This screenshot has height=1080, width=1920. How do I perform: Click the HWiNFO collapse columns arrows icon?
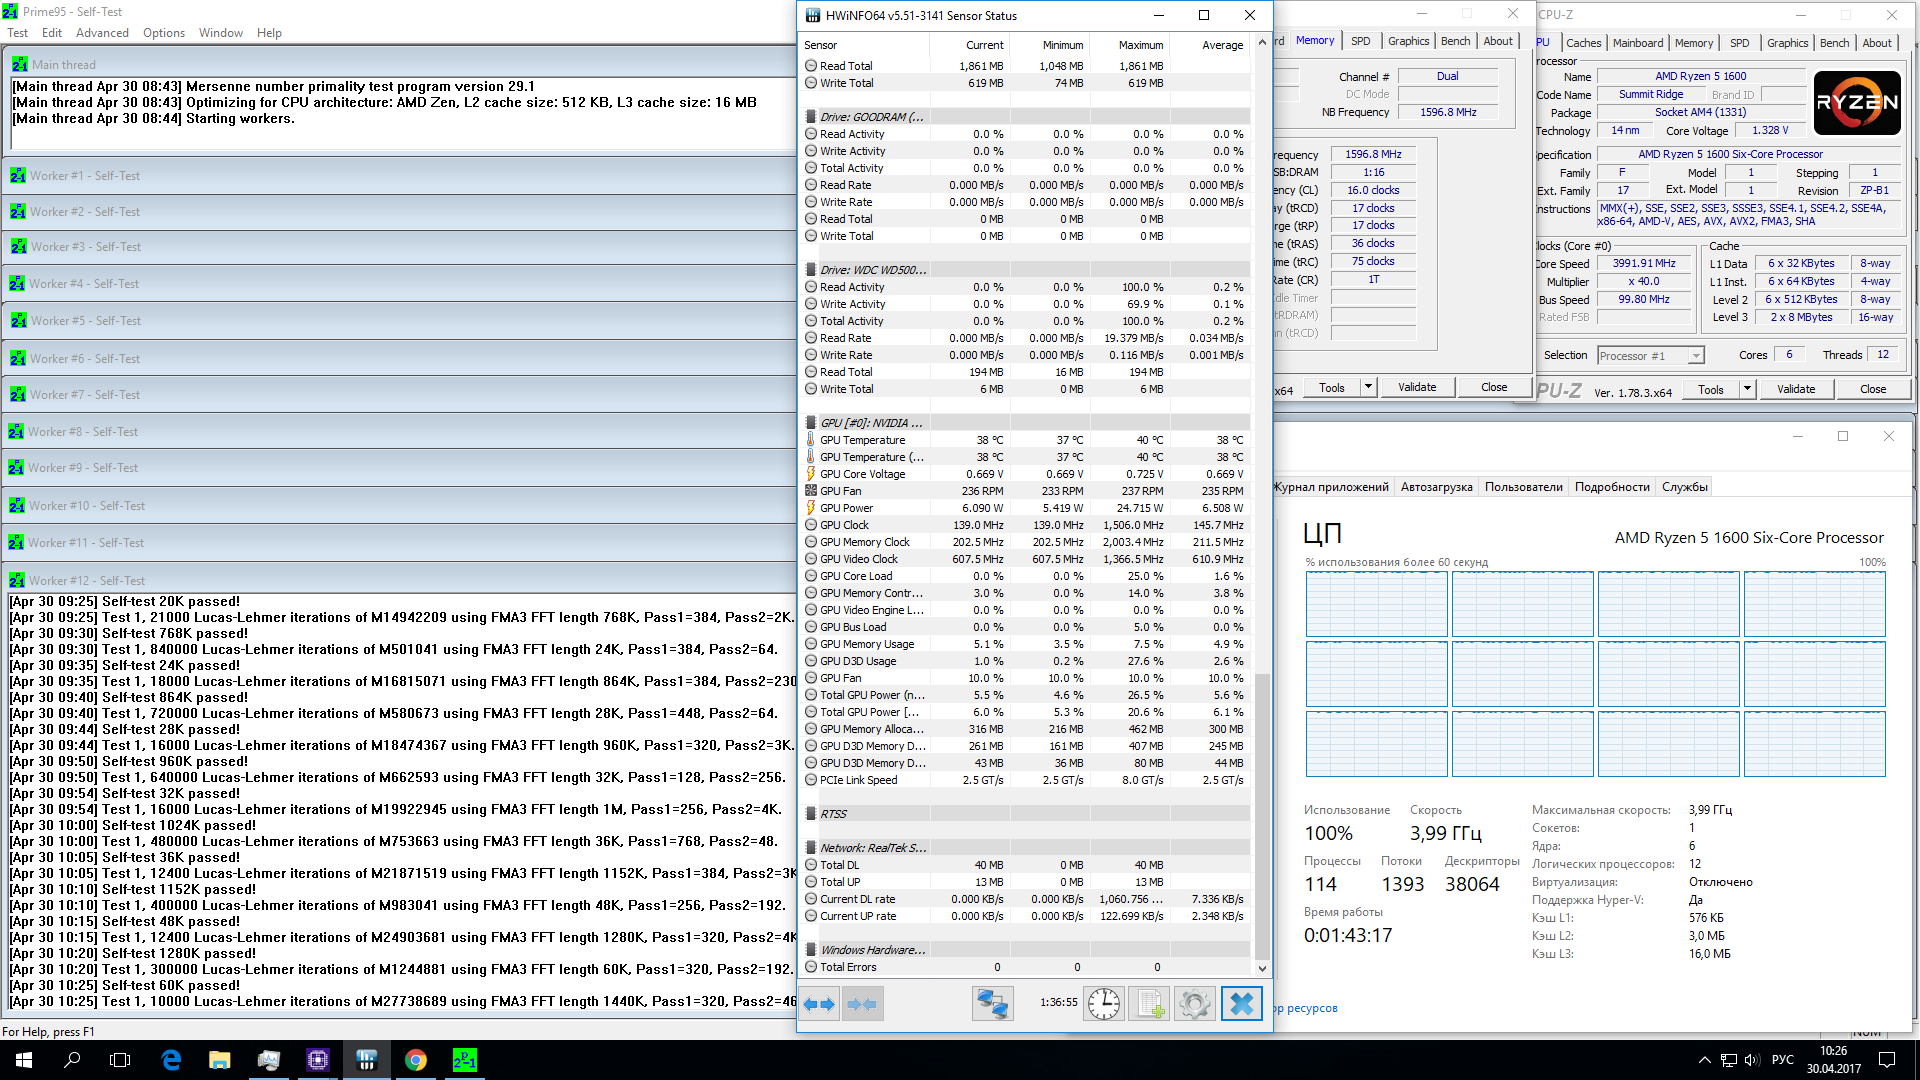coord(862,1004)
